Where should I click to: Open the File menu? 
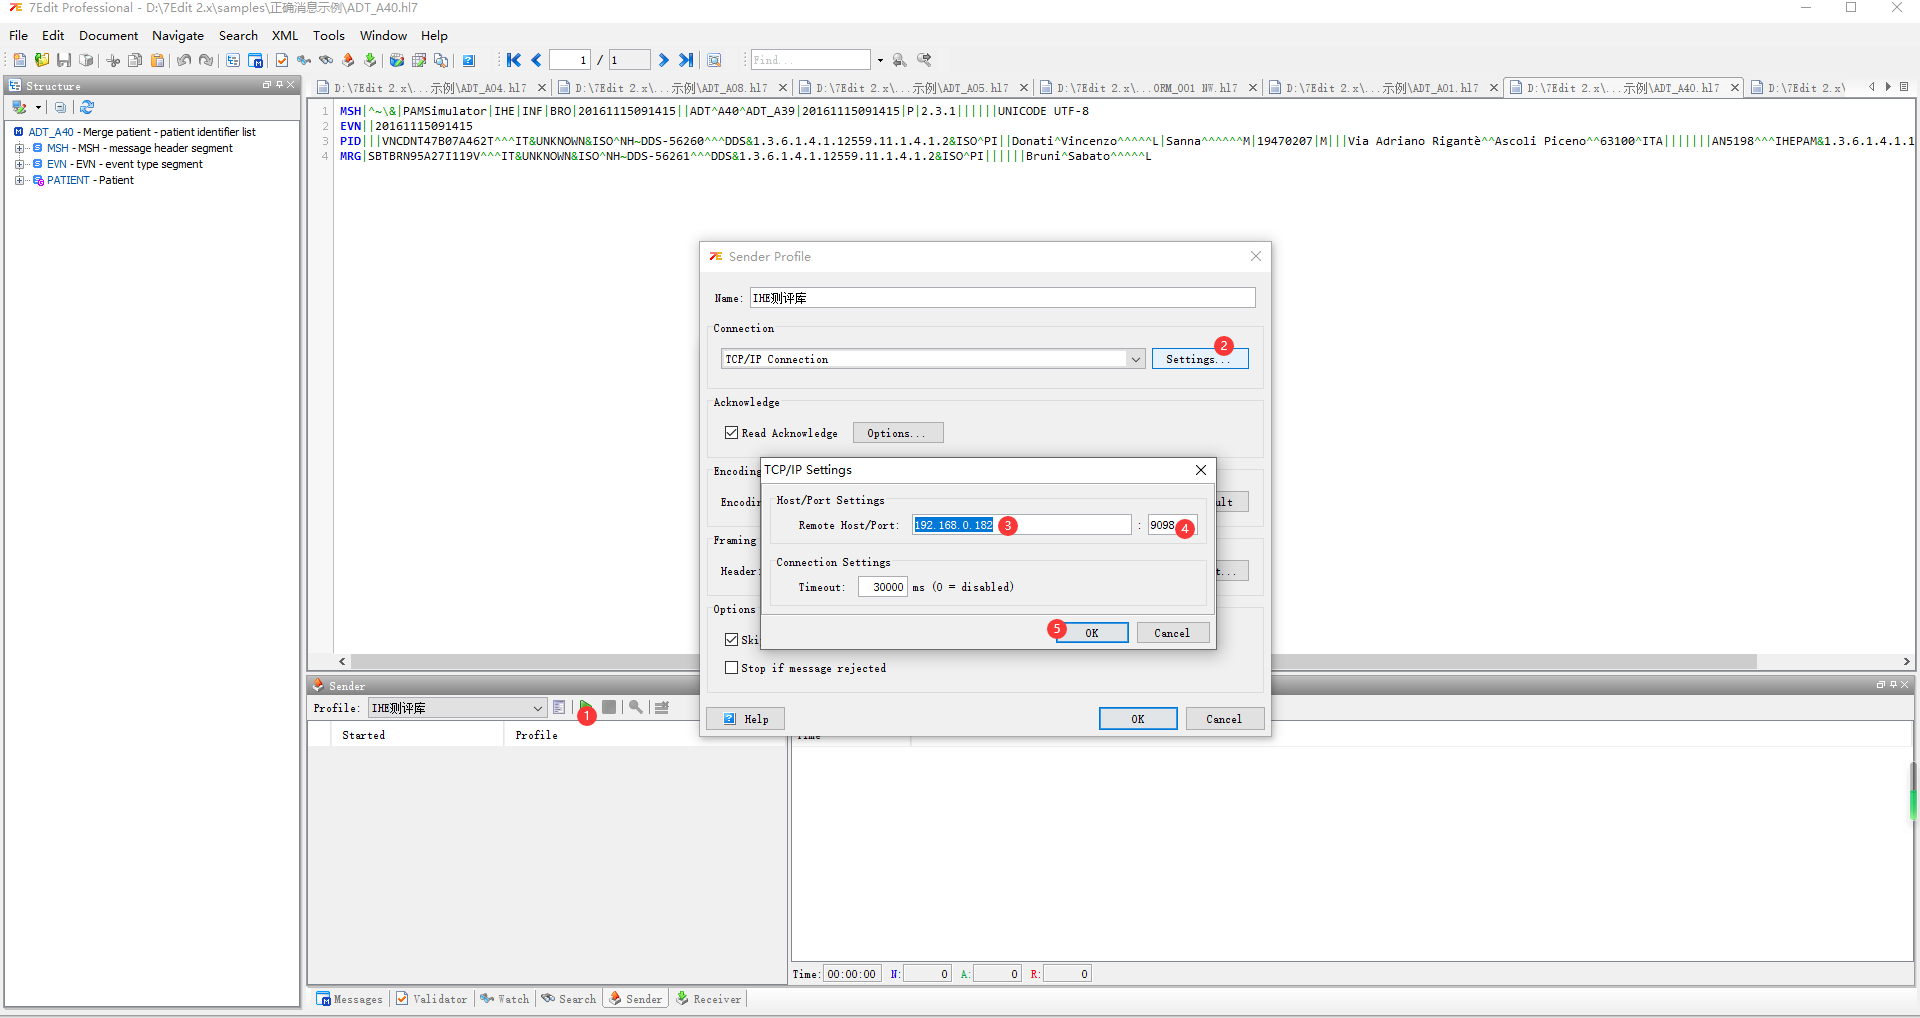(x=18, y=35)
